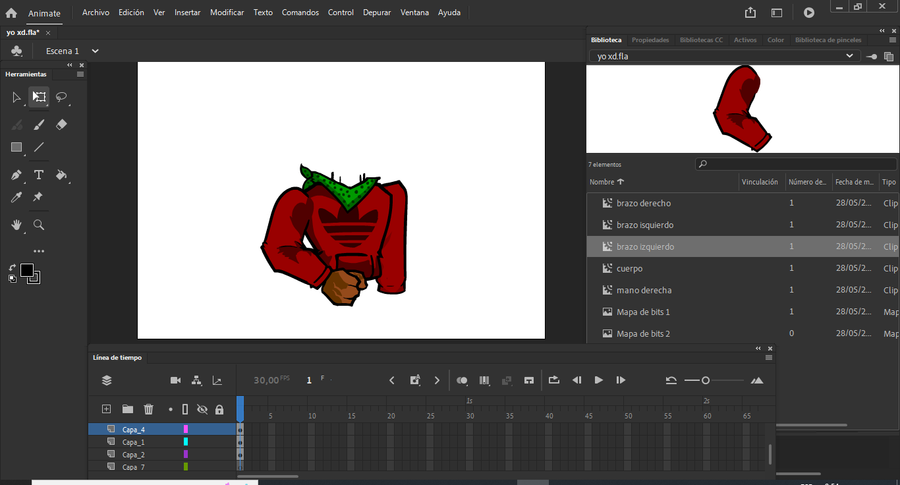Toggle hide all layers eye icon
The width and height of the screenshot is (900, 485).
point(201,409)
